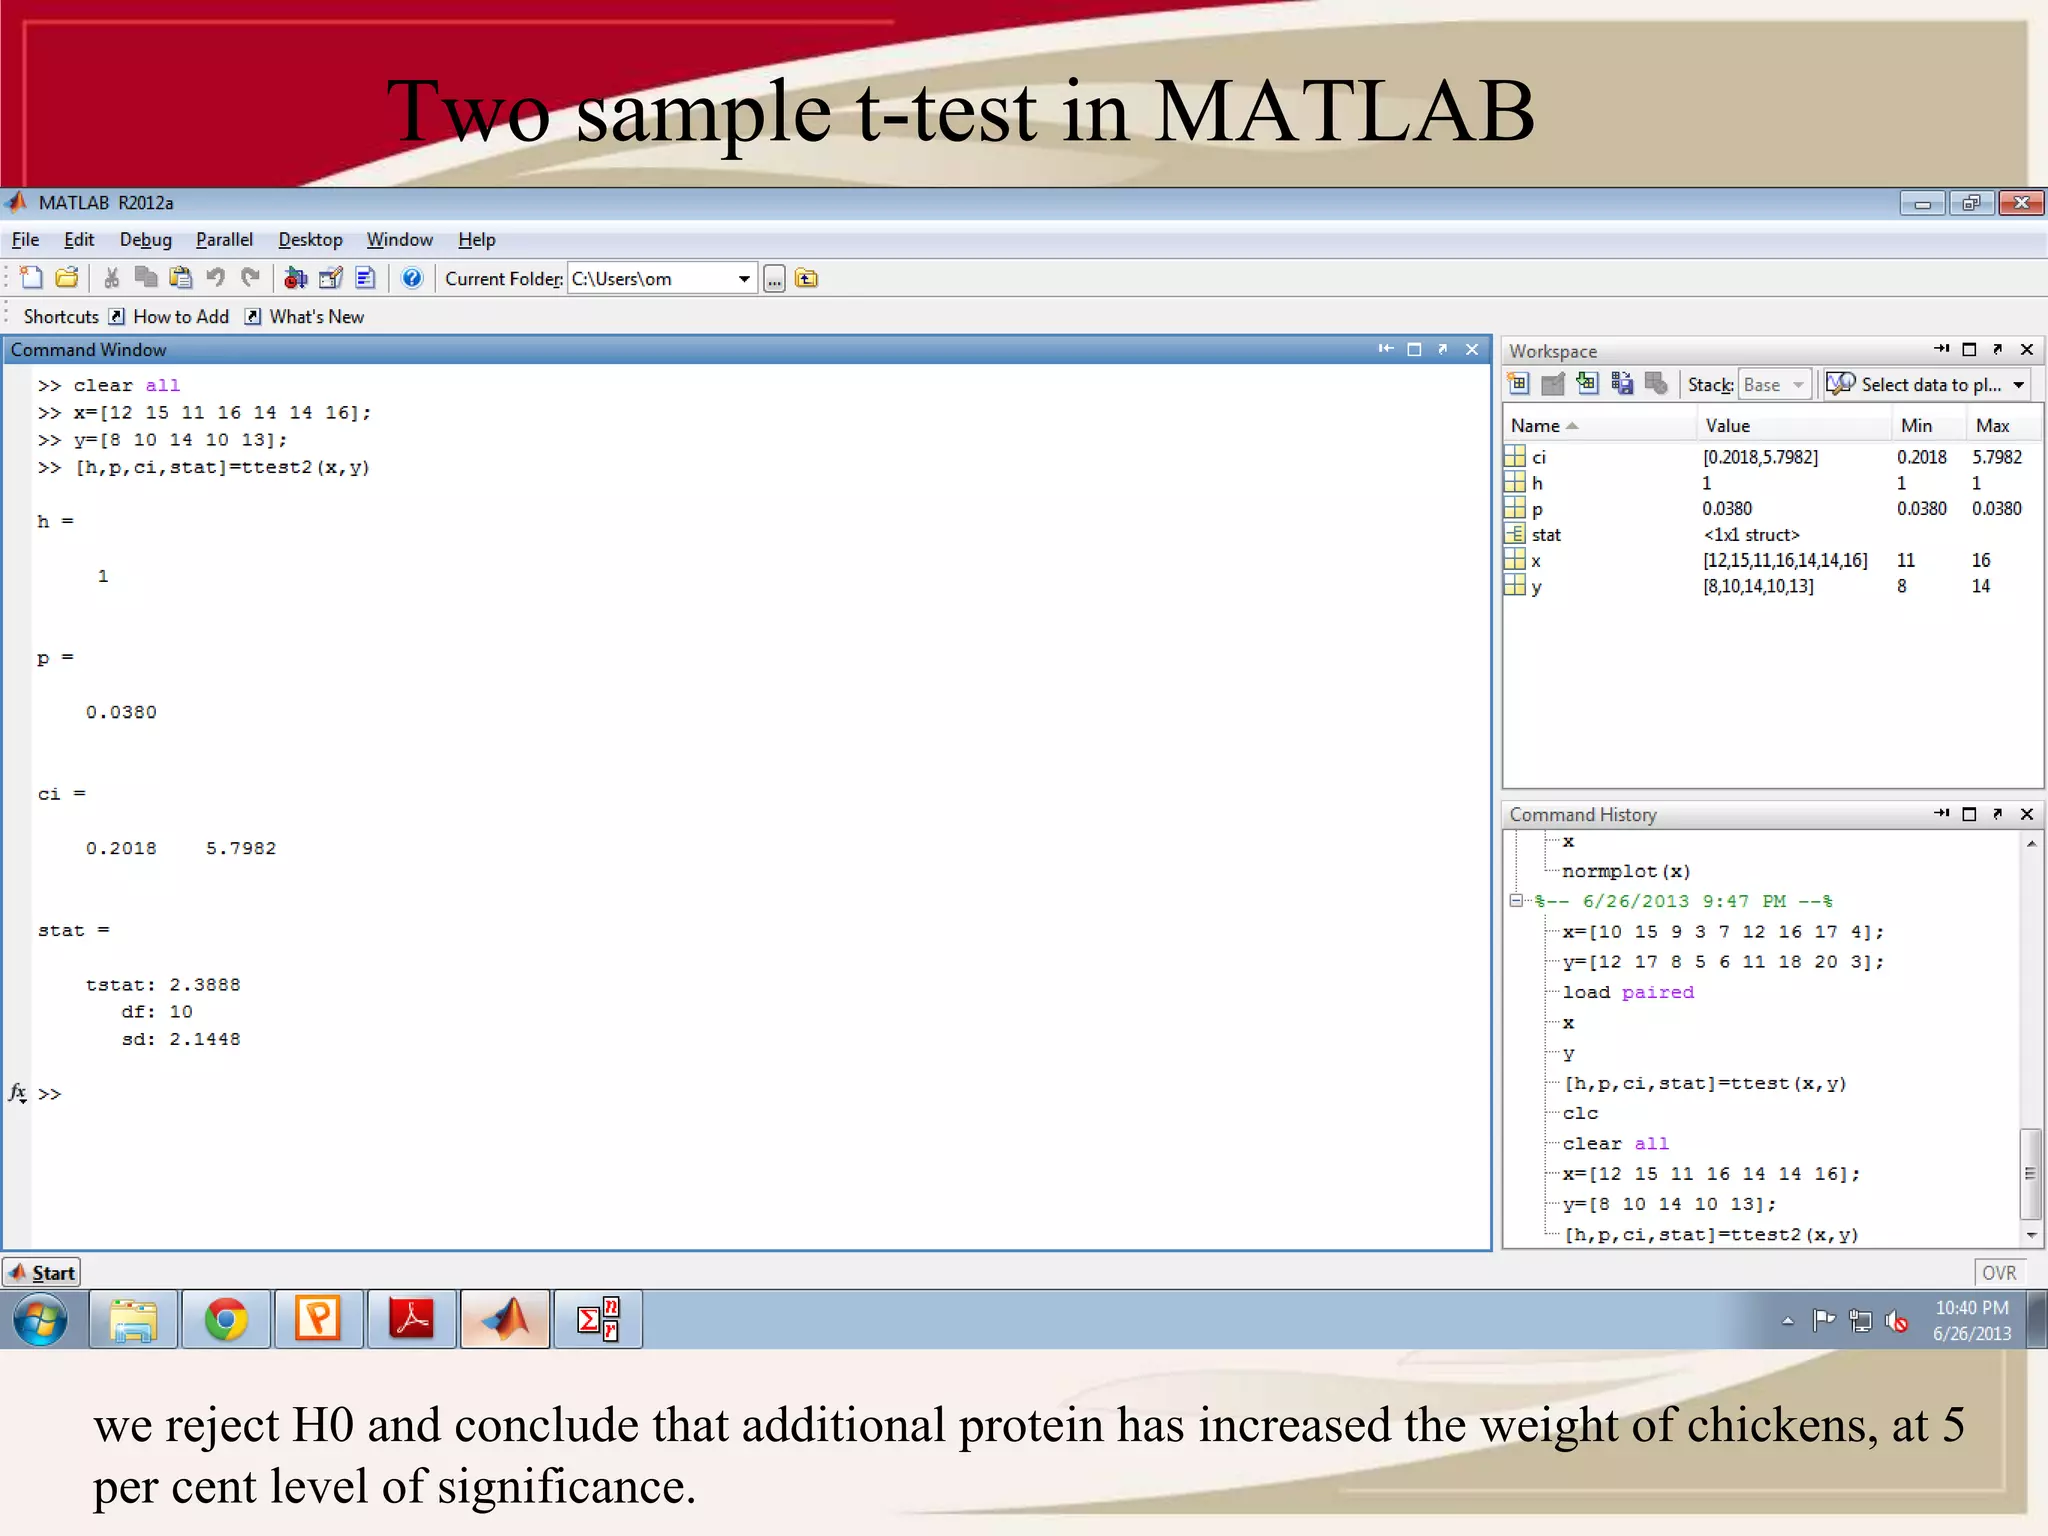The width and height of the screenshot is (2048, 1536).
Task: Click the Value column header
Action: pyautogui.click(x=1793, y=426)
